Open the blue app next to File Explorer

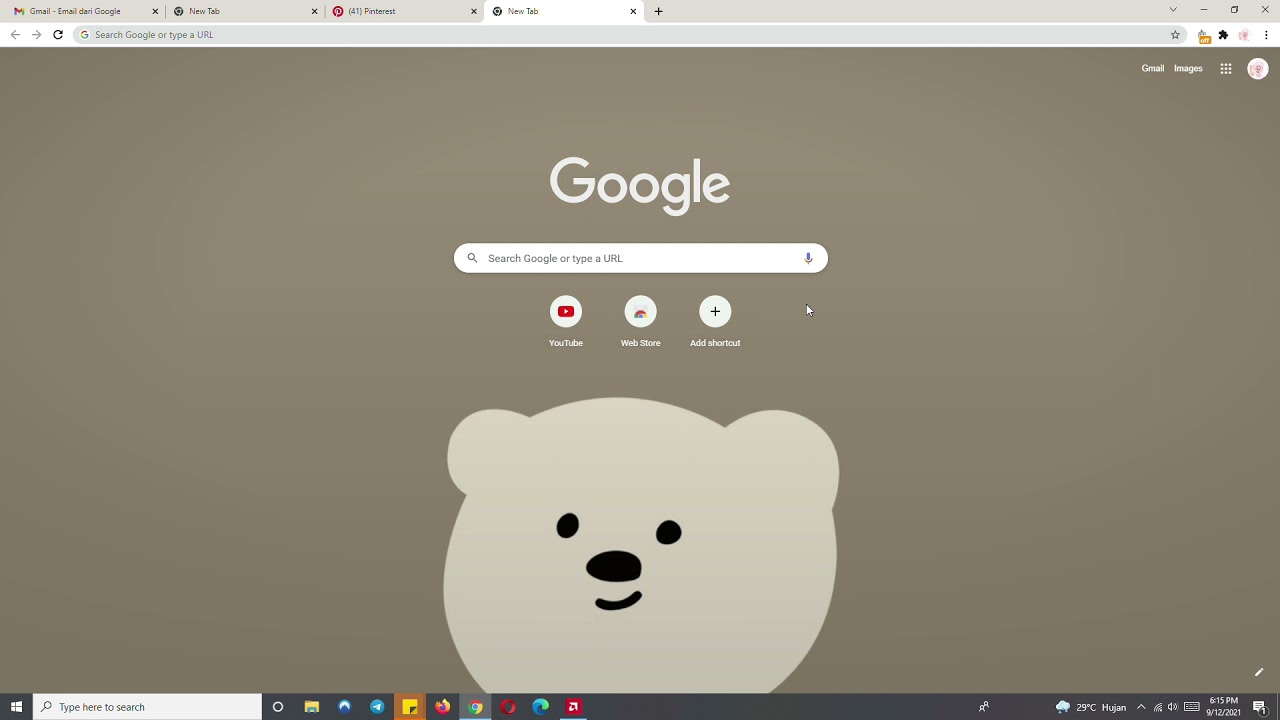(345, 707)
